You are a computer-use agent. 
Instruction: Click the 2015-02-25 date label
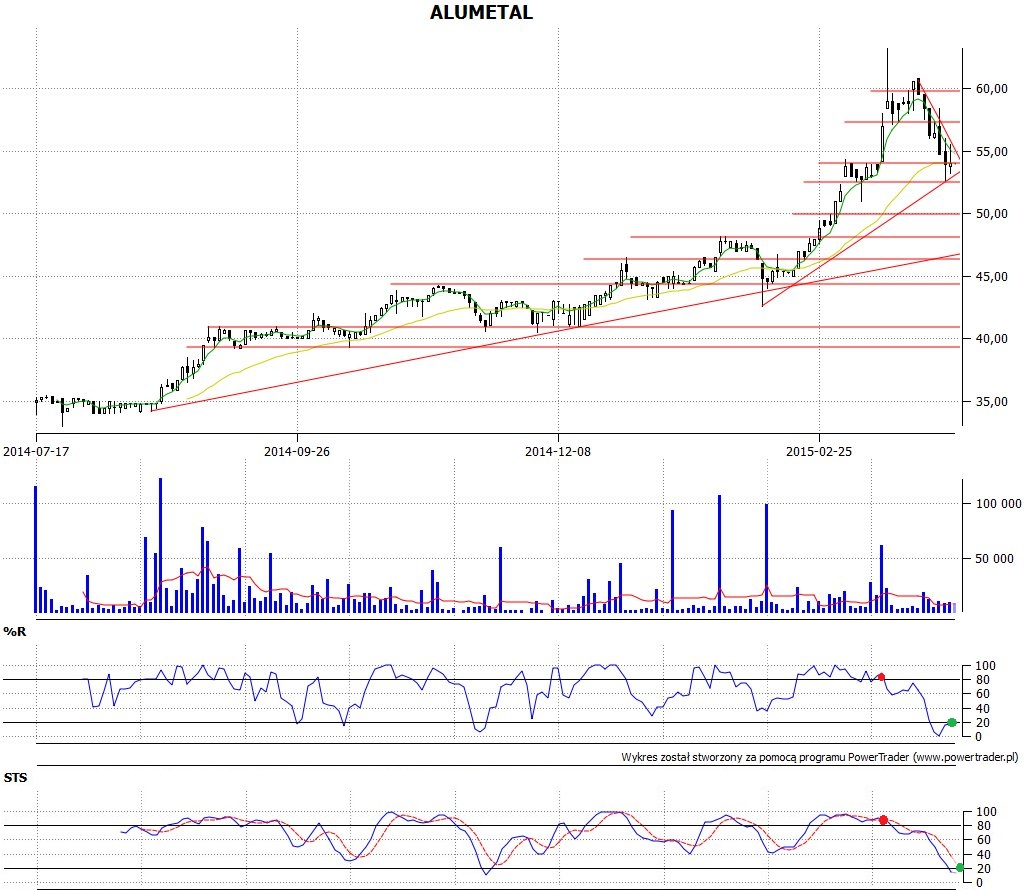pyautogui.click(x=819, y=451)
